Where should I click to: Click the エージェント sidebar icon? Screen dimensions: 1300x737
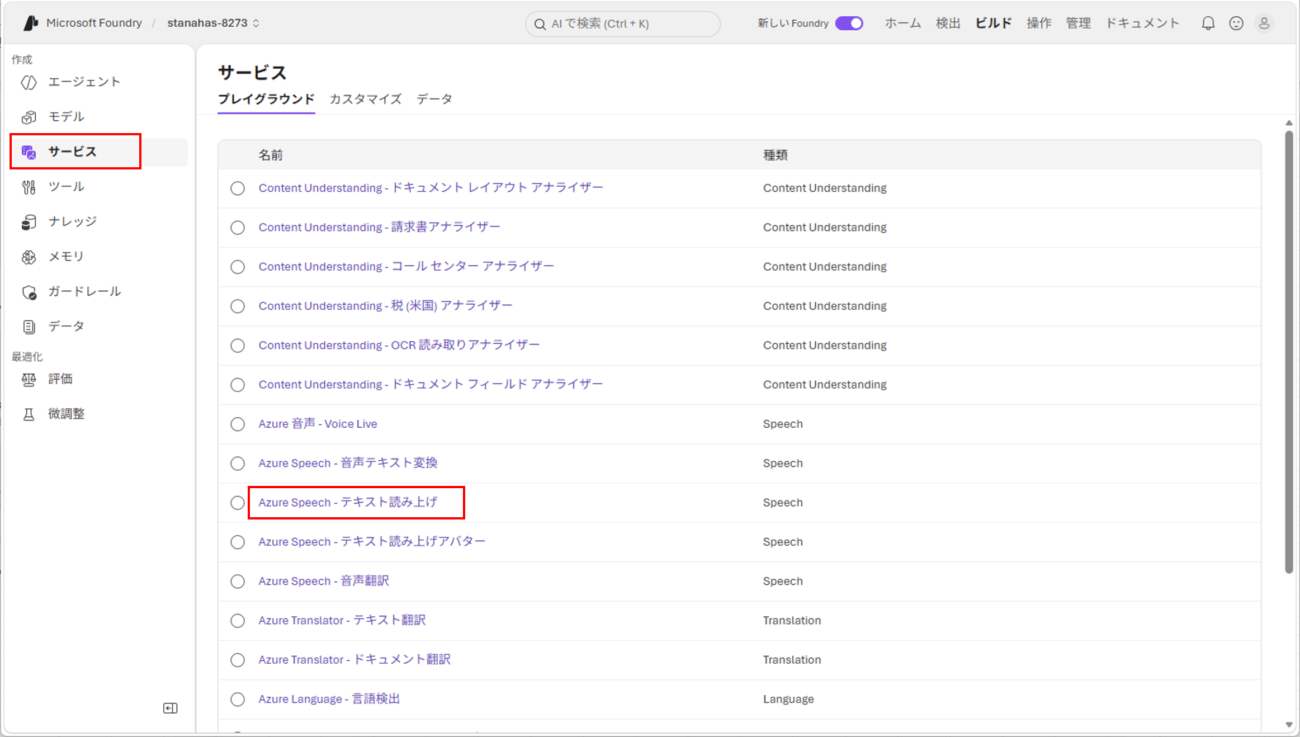point(29,82)
